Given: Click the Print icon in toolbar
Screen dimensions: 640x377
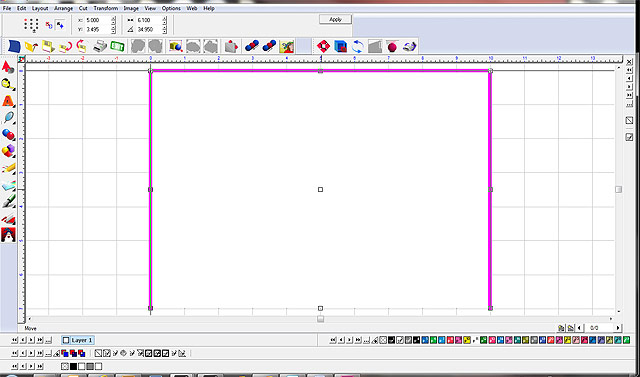Looking at the screenshot, I should pyautogui.click(x=100, y=46).
